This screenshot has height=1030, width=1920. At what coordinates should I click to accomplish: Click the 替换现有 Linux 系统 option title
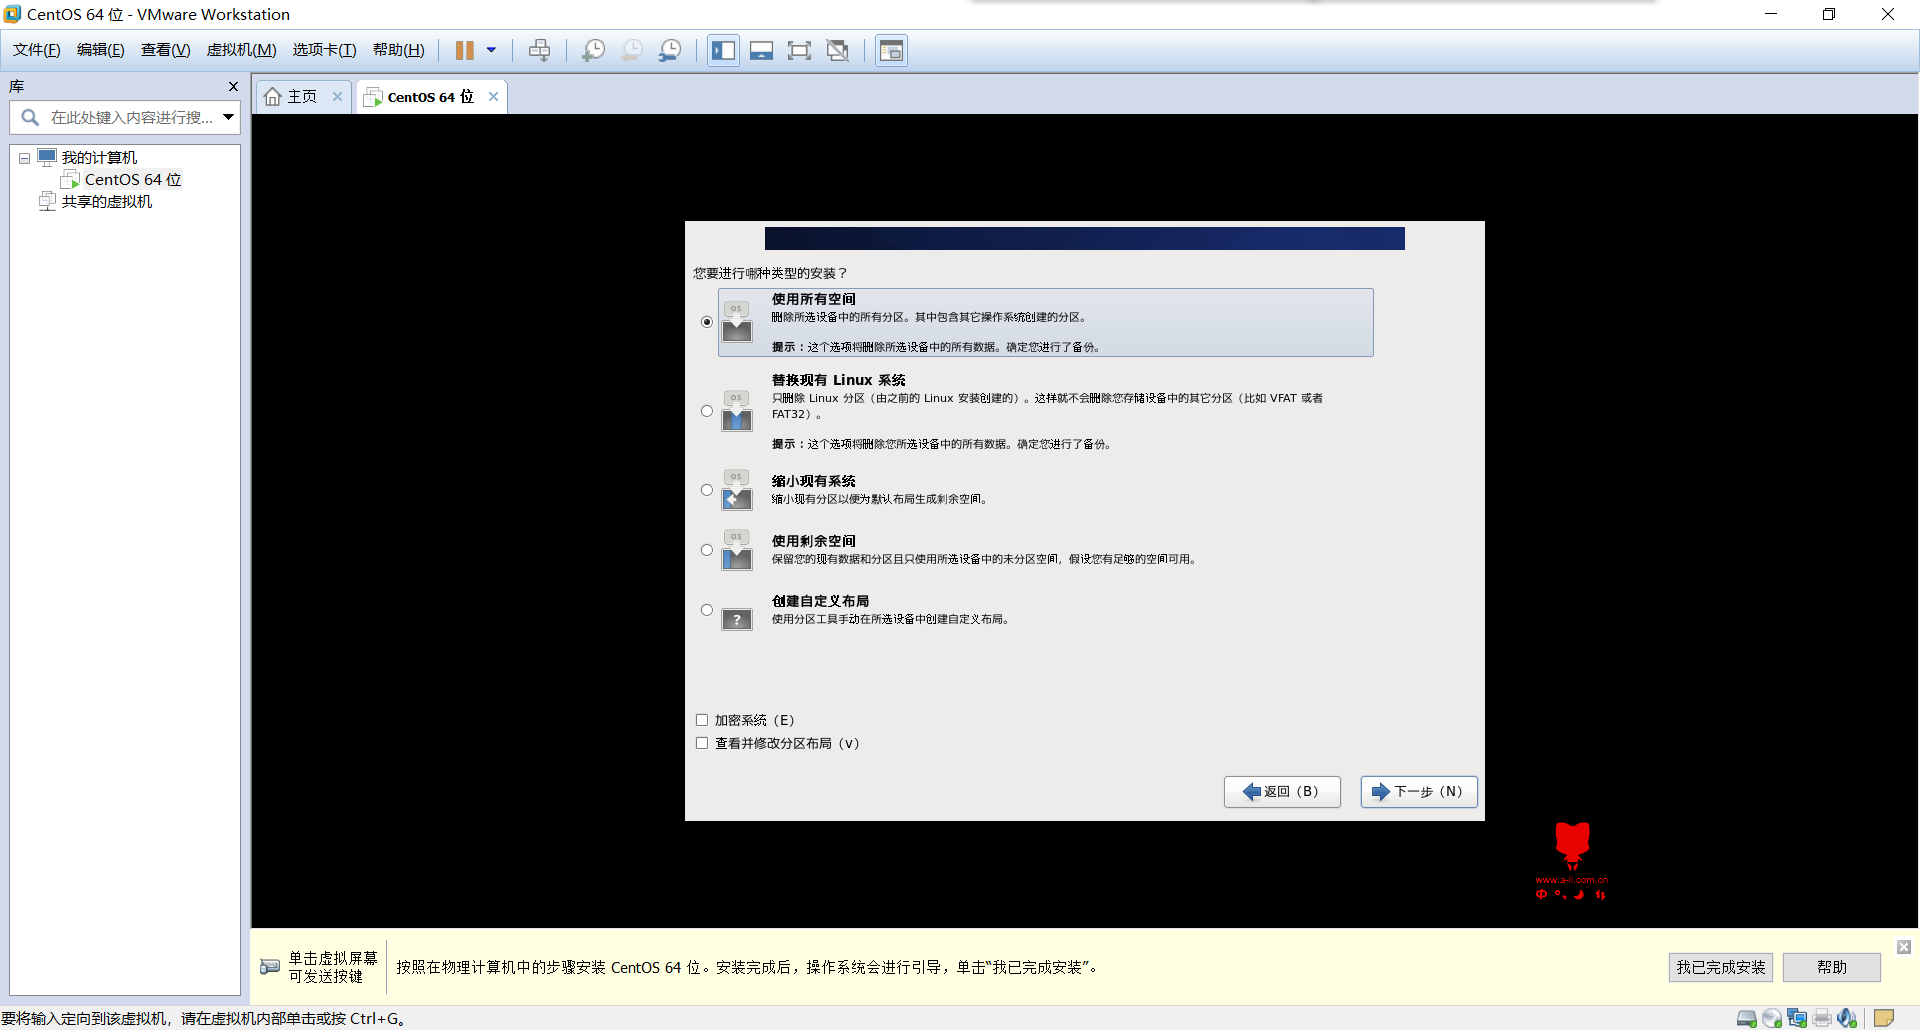tap(838, 380)
